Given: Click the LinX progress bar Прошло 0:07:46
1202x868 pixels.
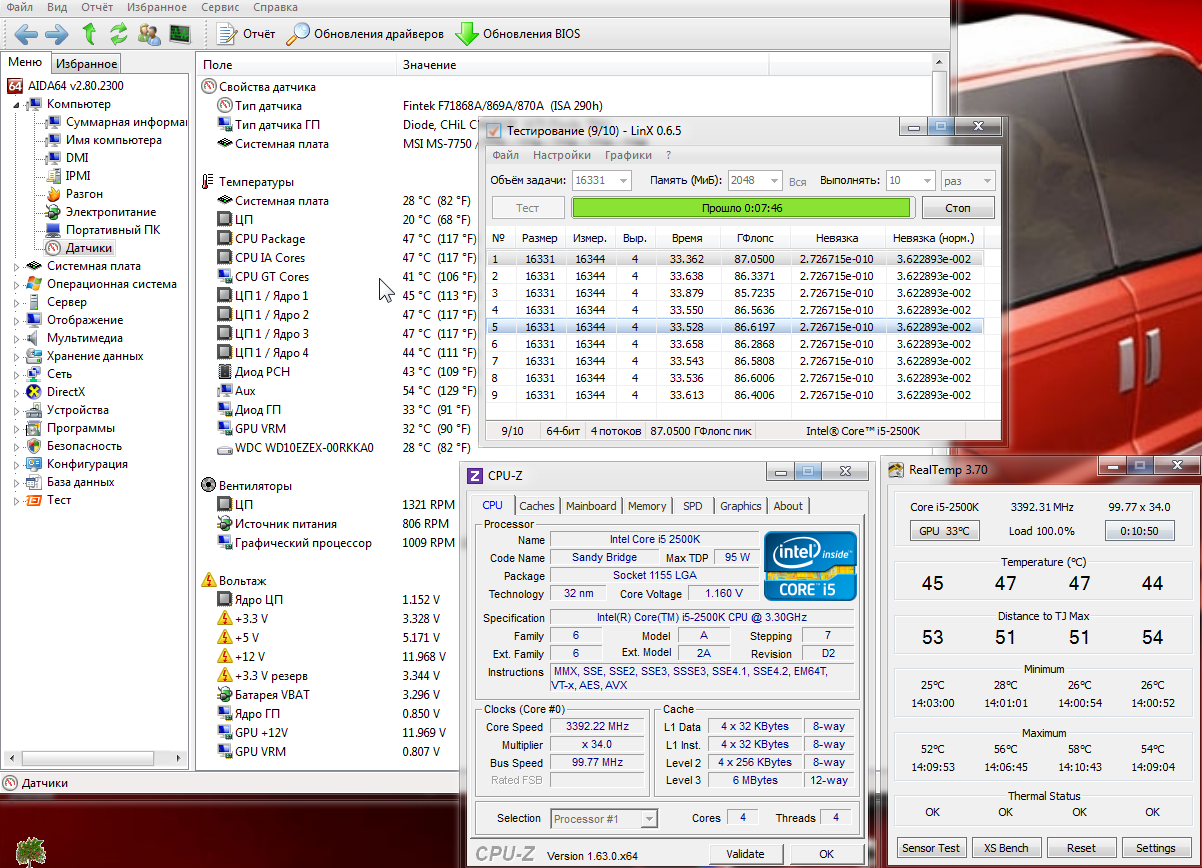Looking at the screenshot, I should 741,208.
